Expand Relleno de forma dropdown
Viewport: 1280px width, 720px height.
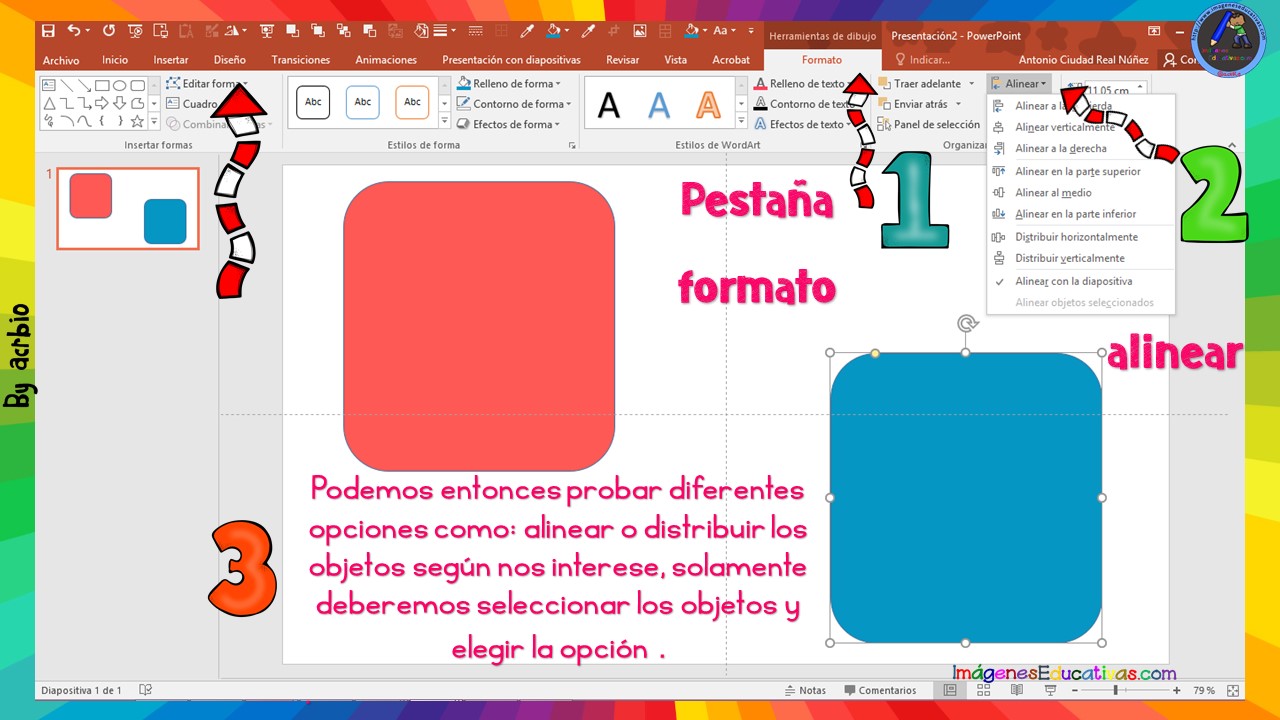tap(509, 84)
